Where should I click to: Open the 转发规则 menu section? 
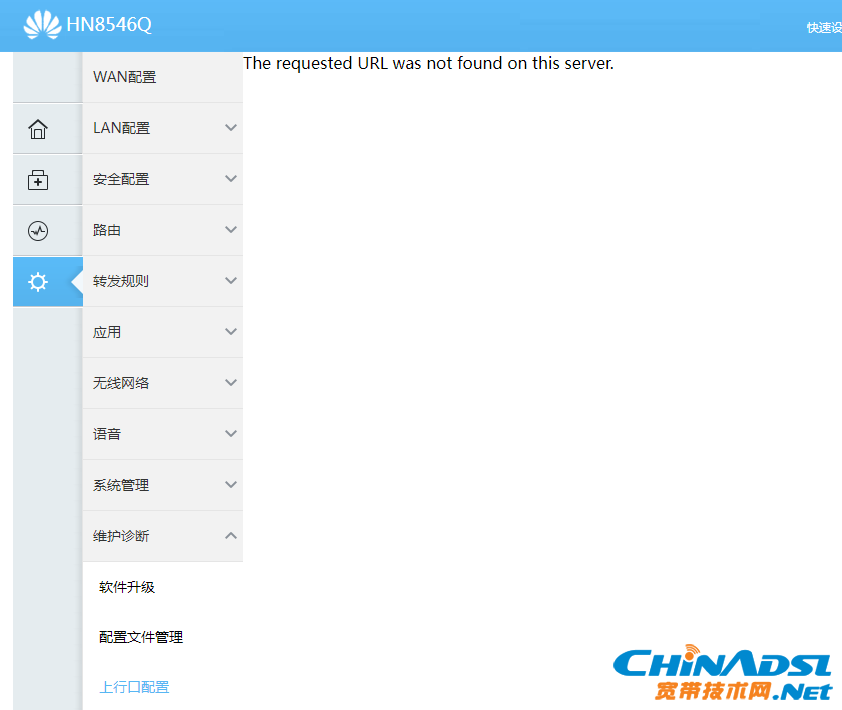pos(163,281)
